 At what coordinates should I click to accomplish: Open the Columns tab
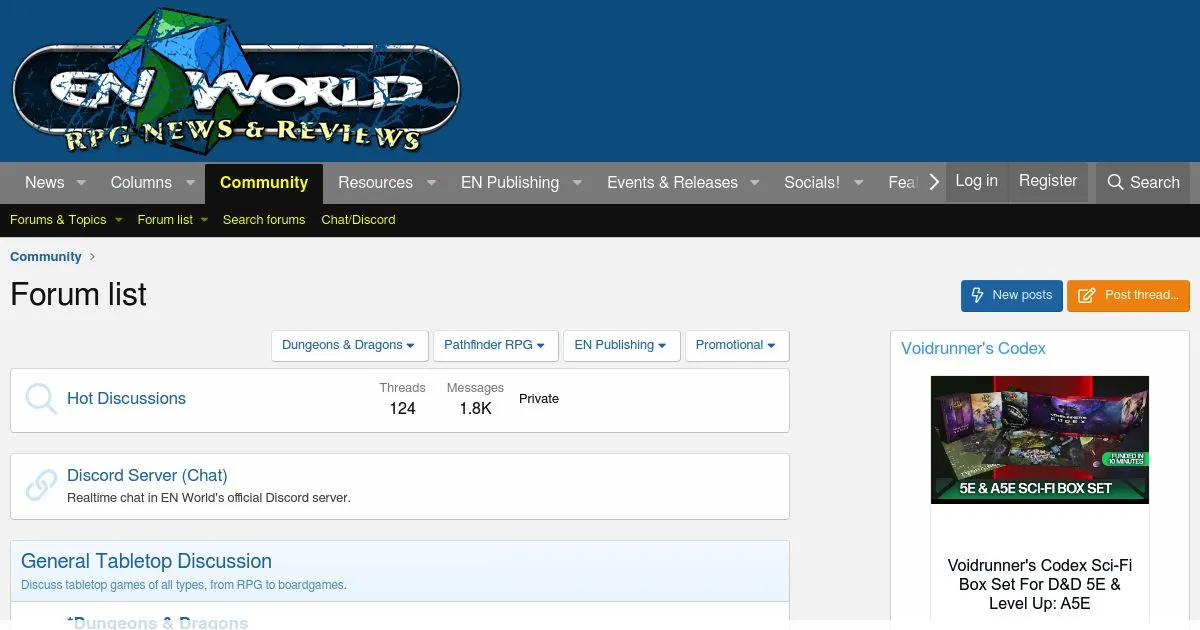click(141, 182)
